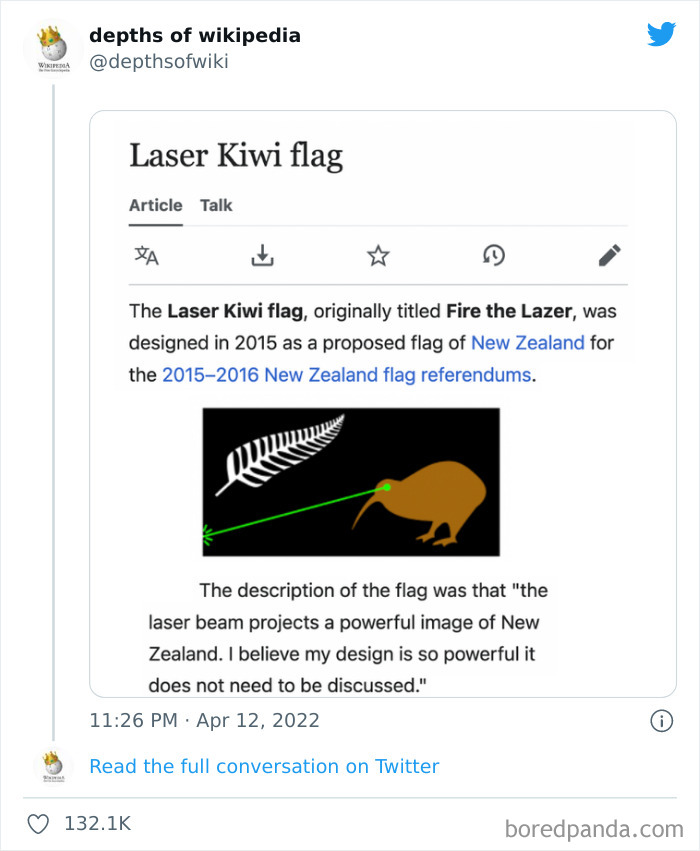
Task: Read the full conversation on Twitter
Action: [264, 767]
